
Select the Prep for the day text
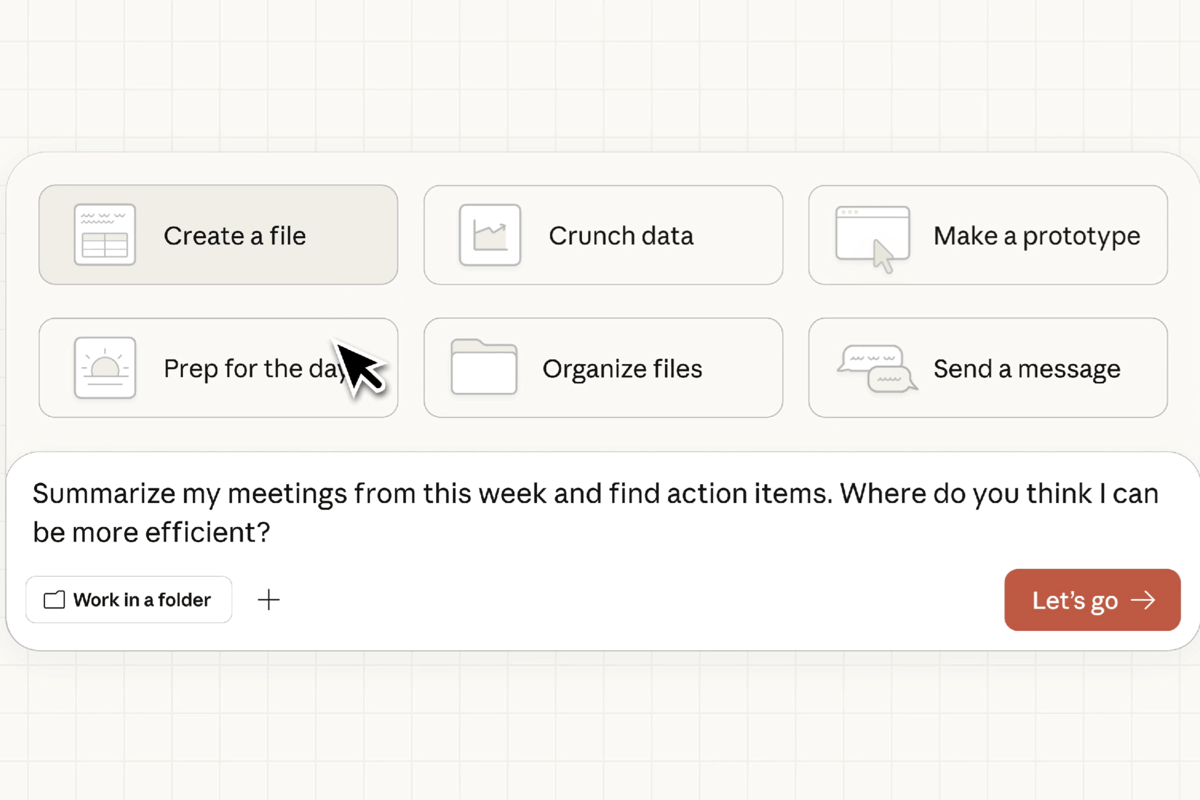[x=250, y=368]
